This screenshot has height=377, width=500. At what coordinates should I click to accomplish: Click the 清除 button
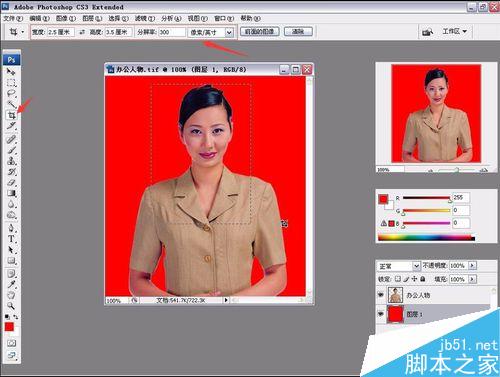pos(298,32)
